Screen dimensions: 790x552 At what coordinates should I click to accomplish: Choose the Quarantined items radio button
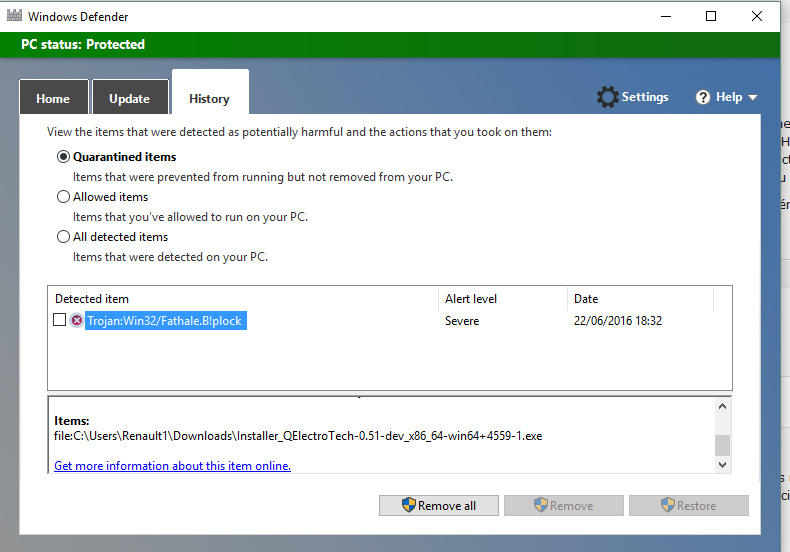point(64,157)
